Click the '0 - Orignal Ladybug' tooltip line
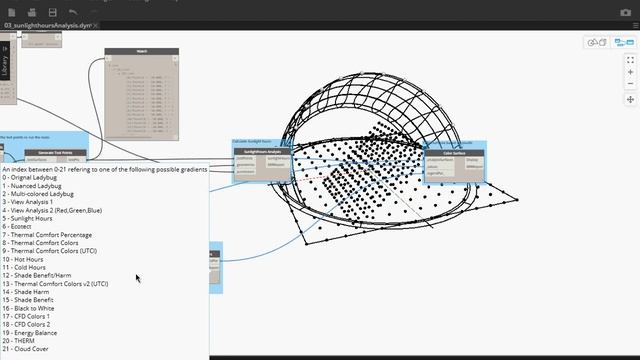Screen dimensions: 640x360 (x=29, y=178)
